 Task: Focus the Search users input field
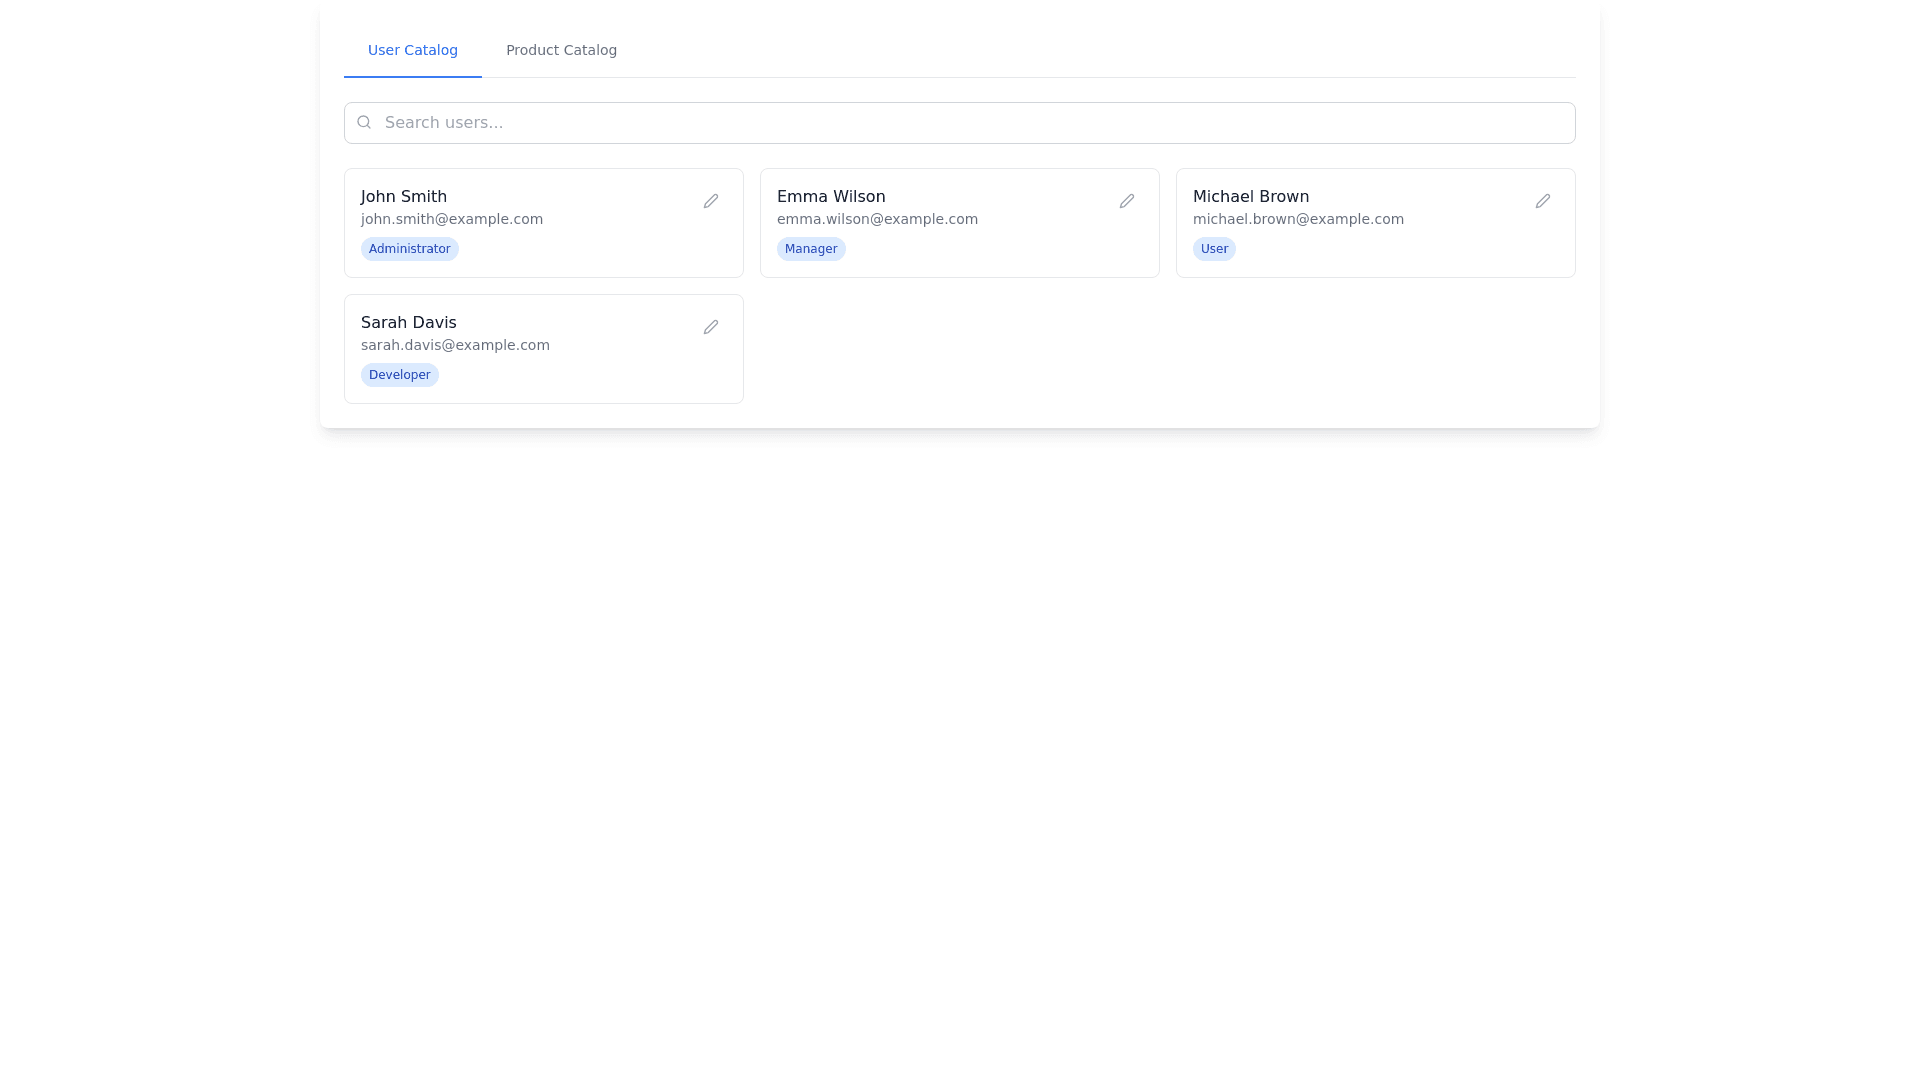(960, 122)
